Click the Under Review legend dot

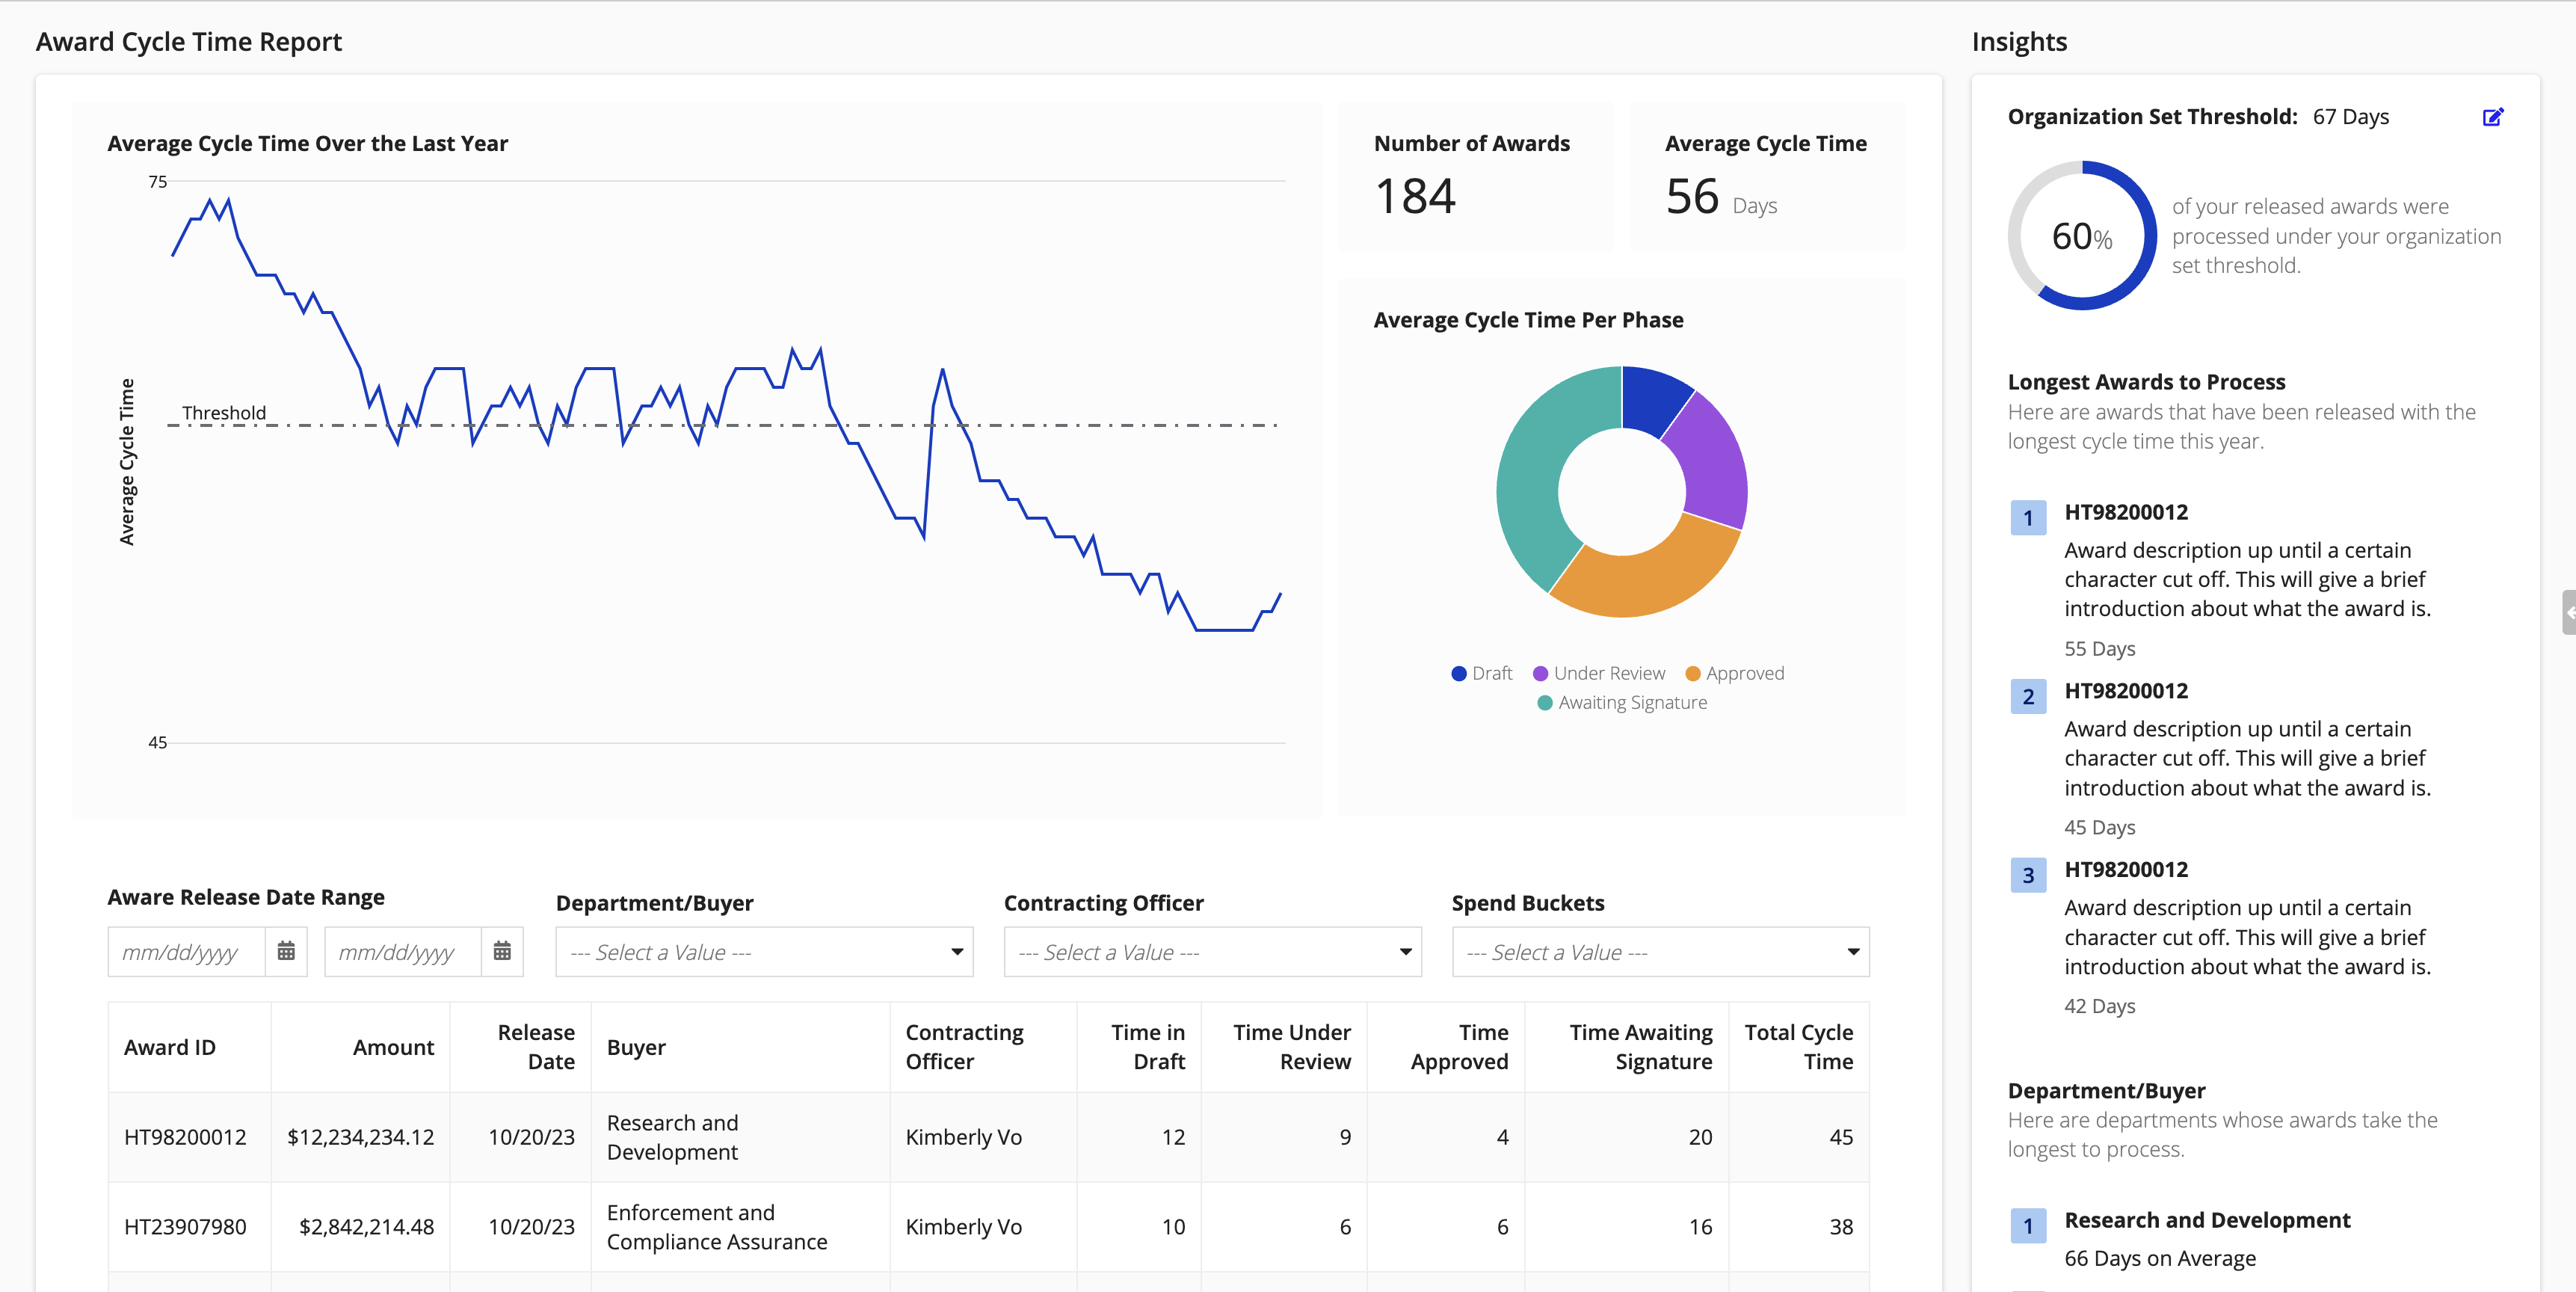click(x=1540, y=674)
